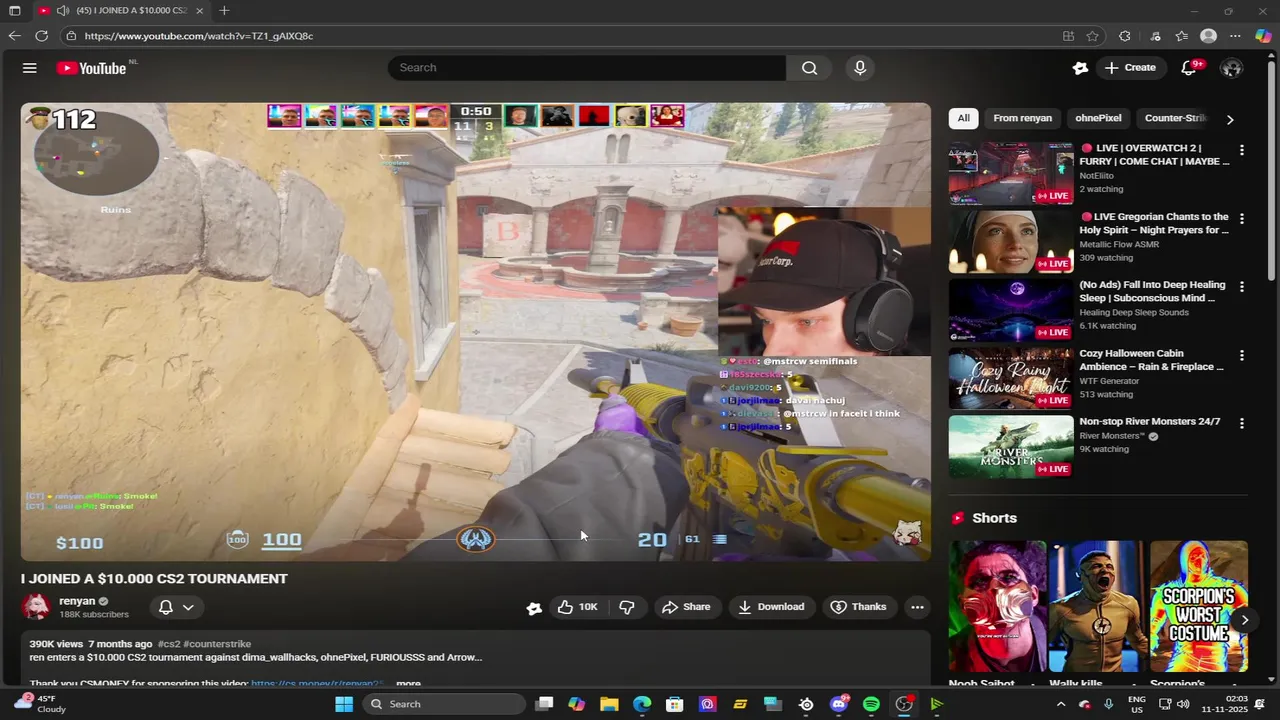The height and width of the screenshot is (720, 1280).
Task: Open browser settings three-dot menu
Action: [x=1235, y=36]
